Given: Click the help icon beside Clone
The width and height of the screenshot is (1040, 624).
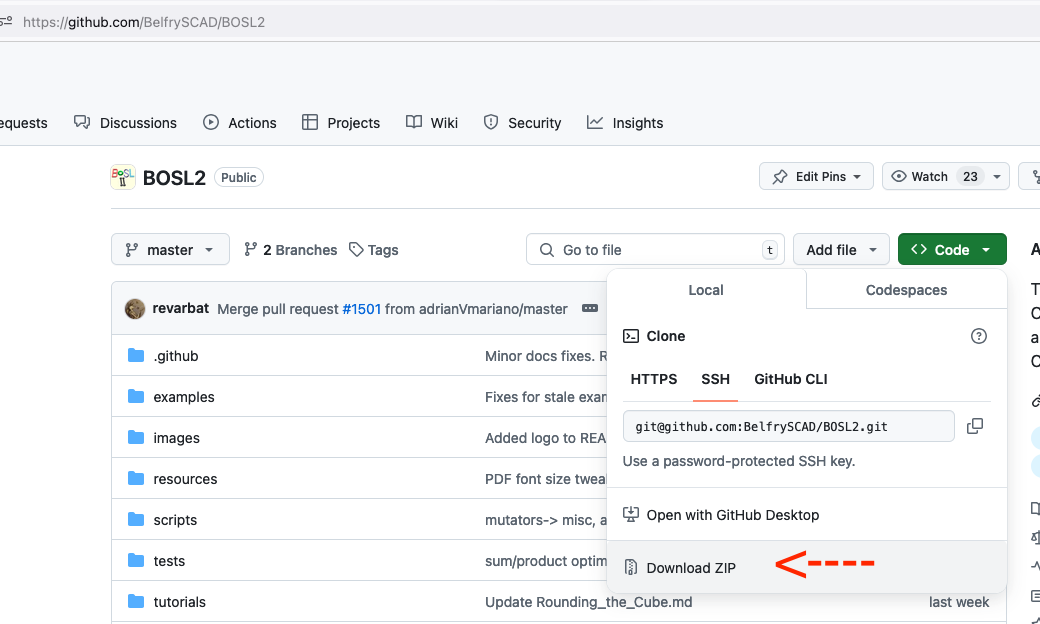Looking at the screenshot, I should click(x=979, y=336).
